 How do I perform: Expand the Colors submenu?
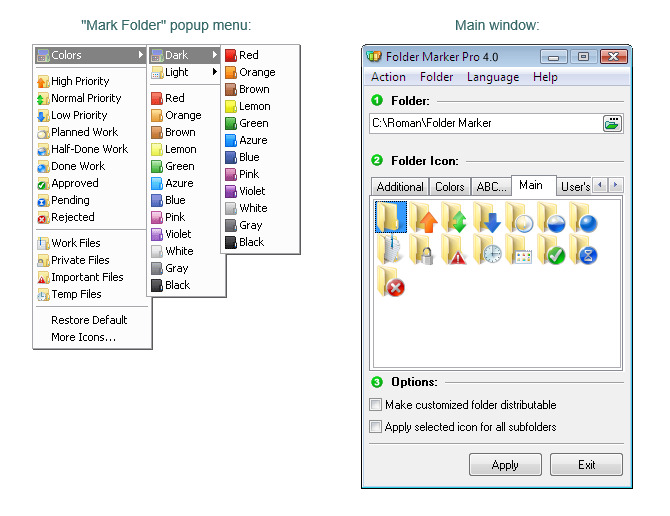[91, 55]
